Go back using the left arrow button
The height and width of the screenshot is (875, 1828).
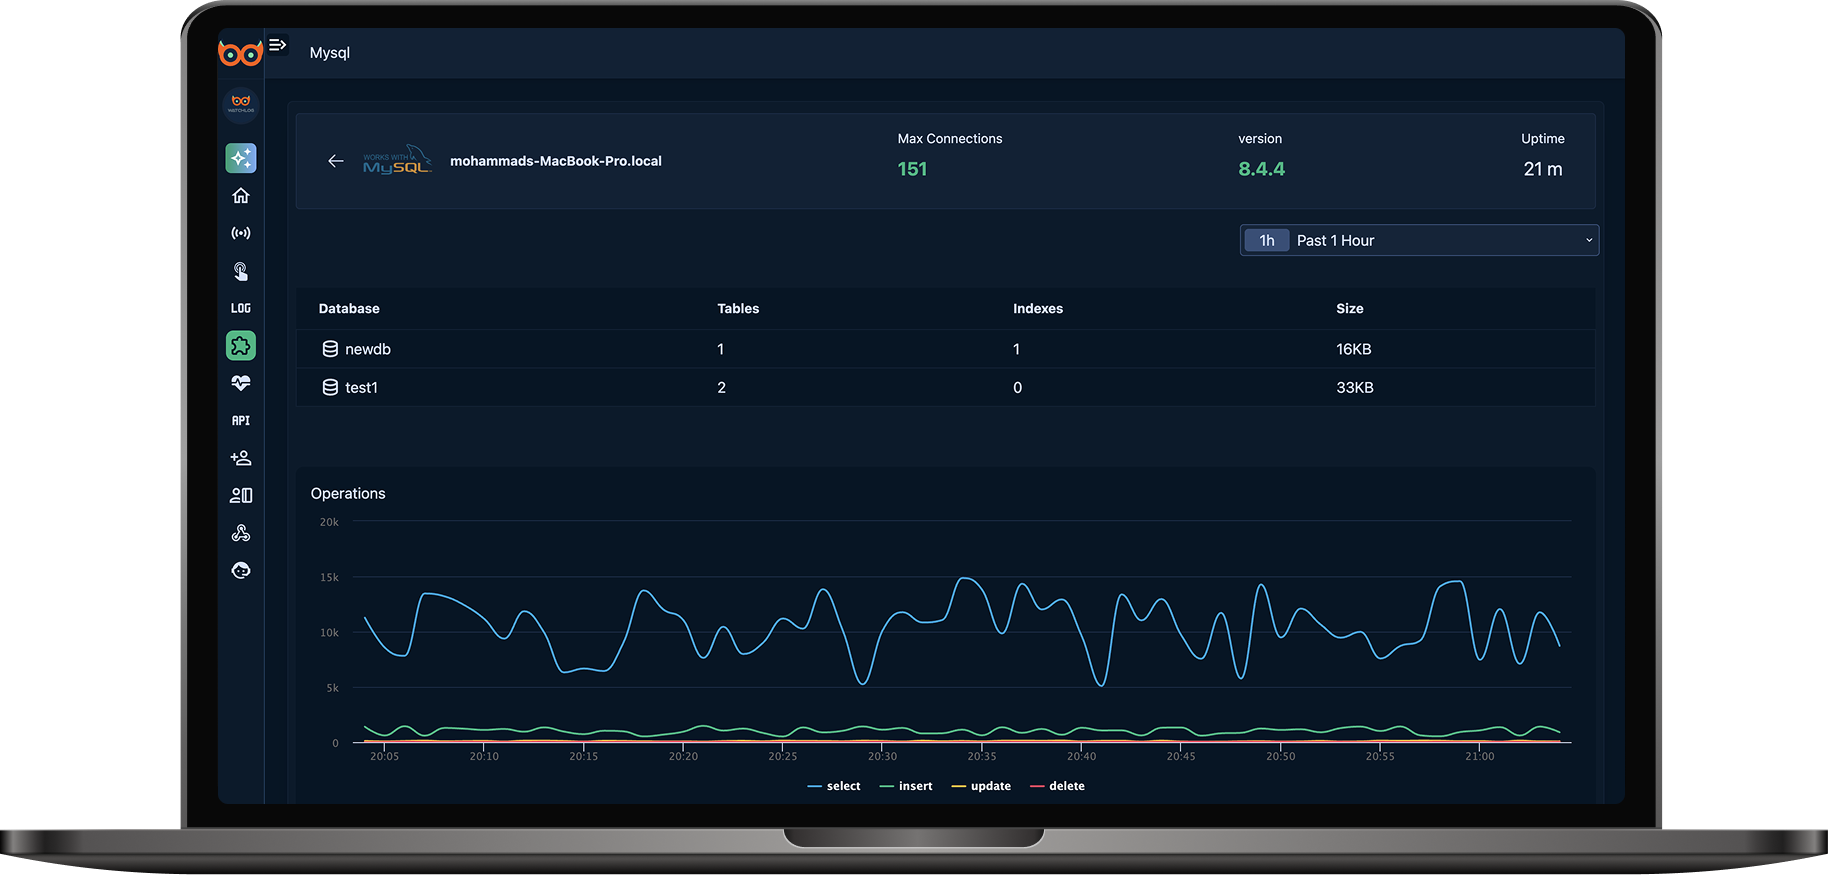(336, 161)
